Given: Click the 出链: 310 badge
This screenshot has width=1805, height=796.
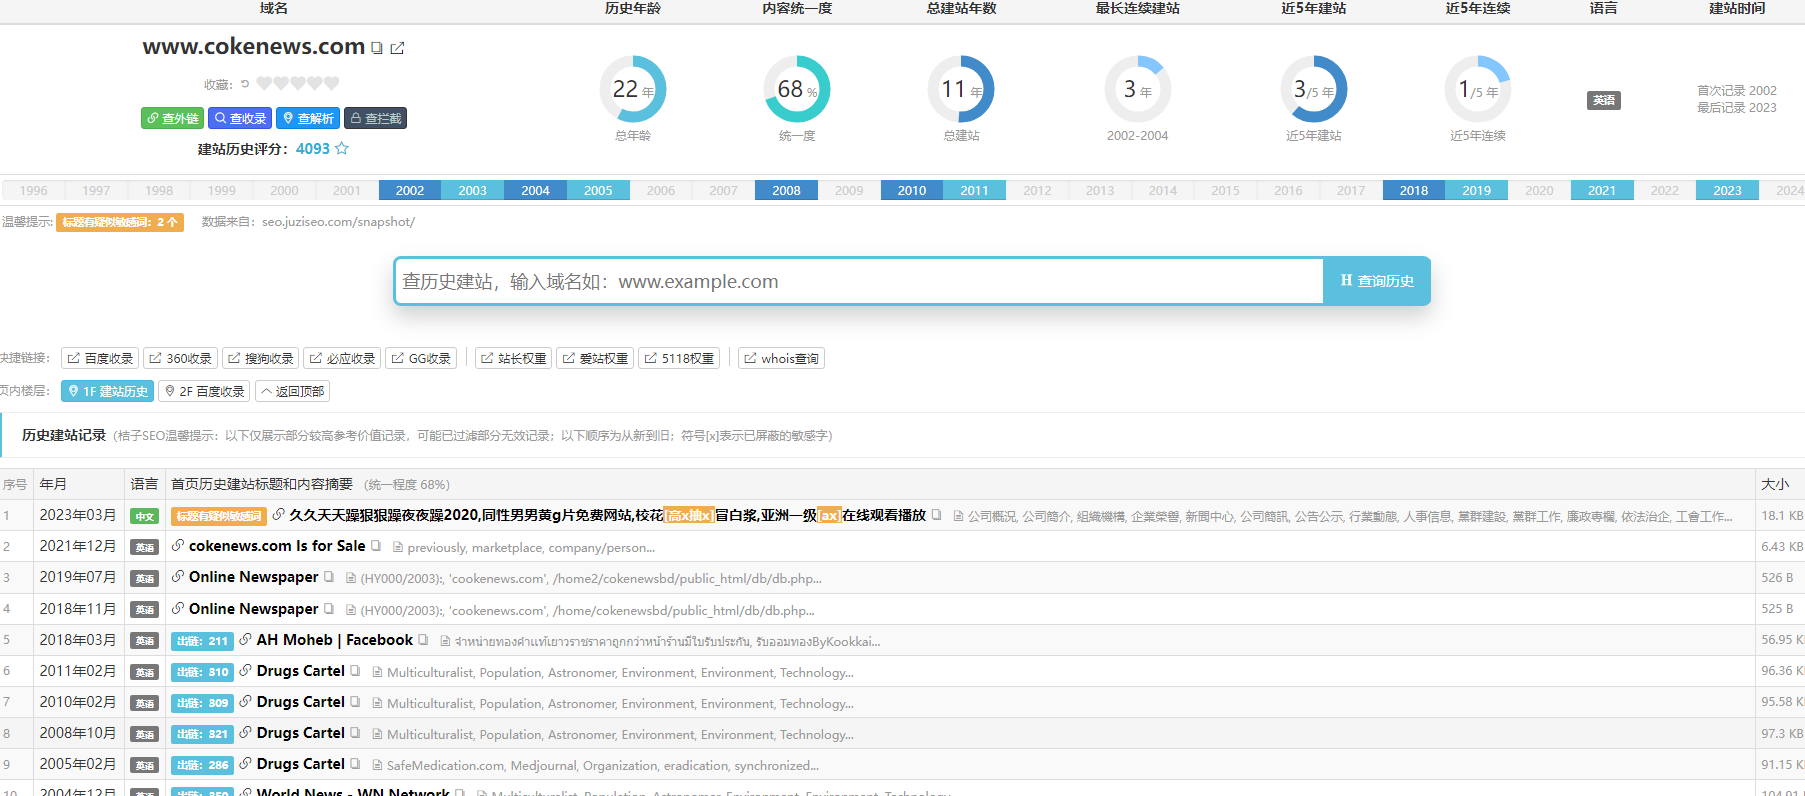Looking at the screenshot, I should 202,672.
